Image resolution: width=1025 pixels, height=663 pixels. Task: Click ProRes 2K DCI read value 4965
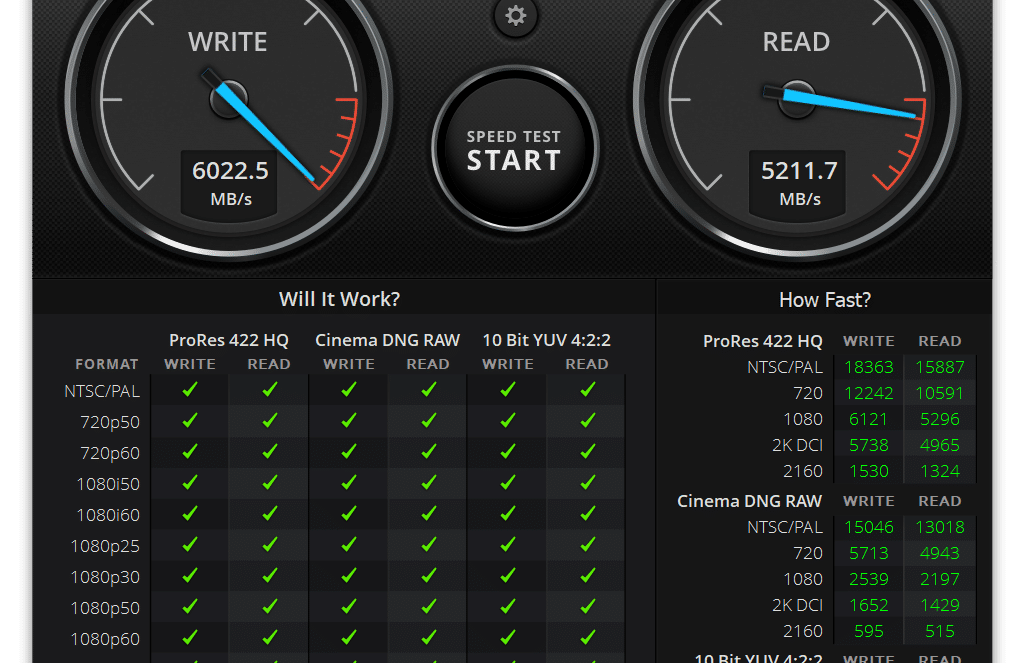(x=939, y=445)
